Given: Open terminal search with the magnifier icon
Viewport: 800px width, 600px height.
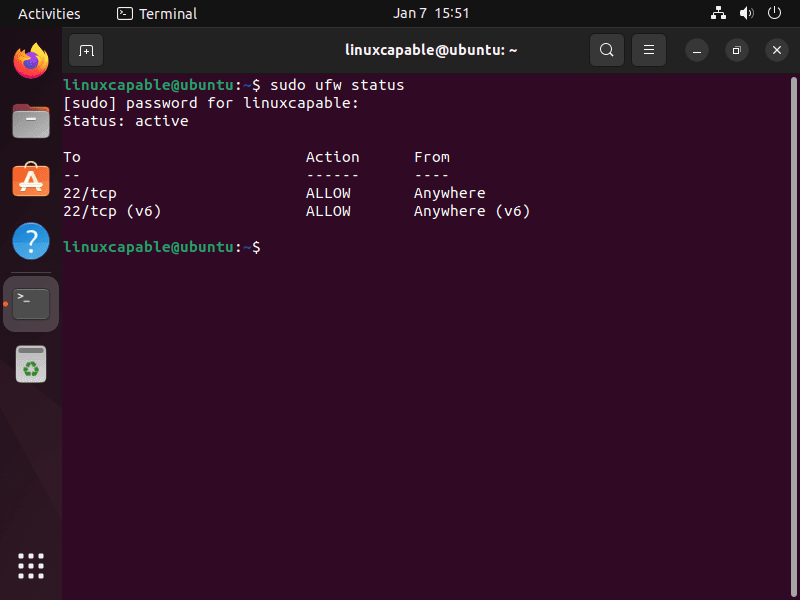Looking at the screenshot, I should [x=607, y=50].
